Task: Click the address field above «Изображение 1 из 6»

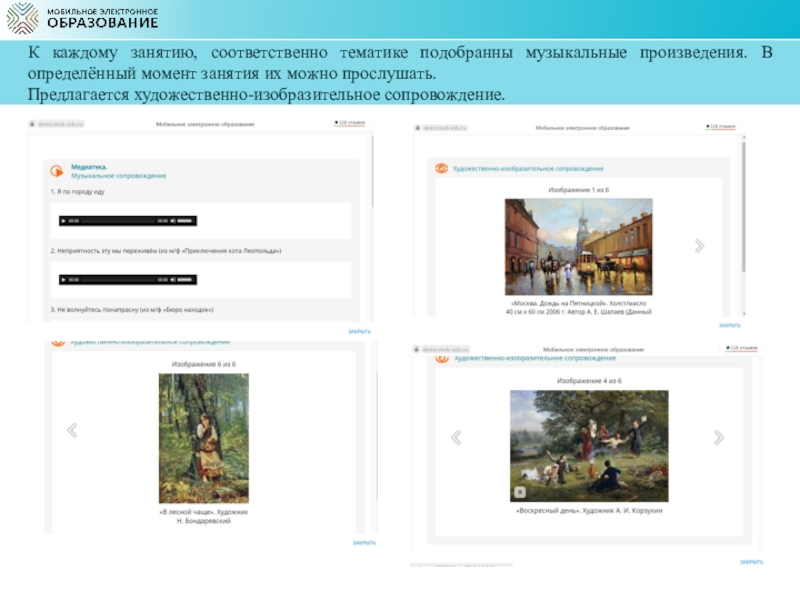Action: [440, 128]
